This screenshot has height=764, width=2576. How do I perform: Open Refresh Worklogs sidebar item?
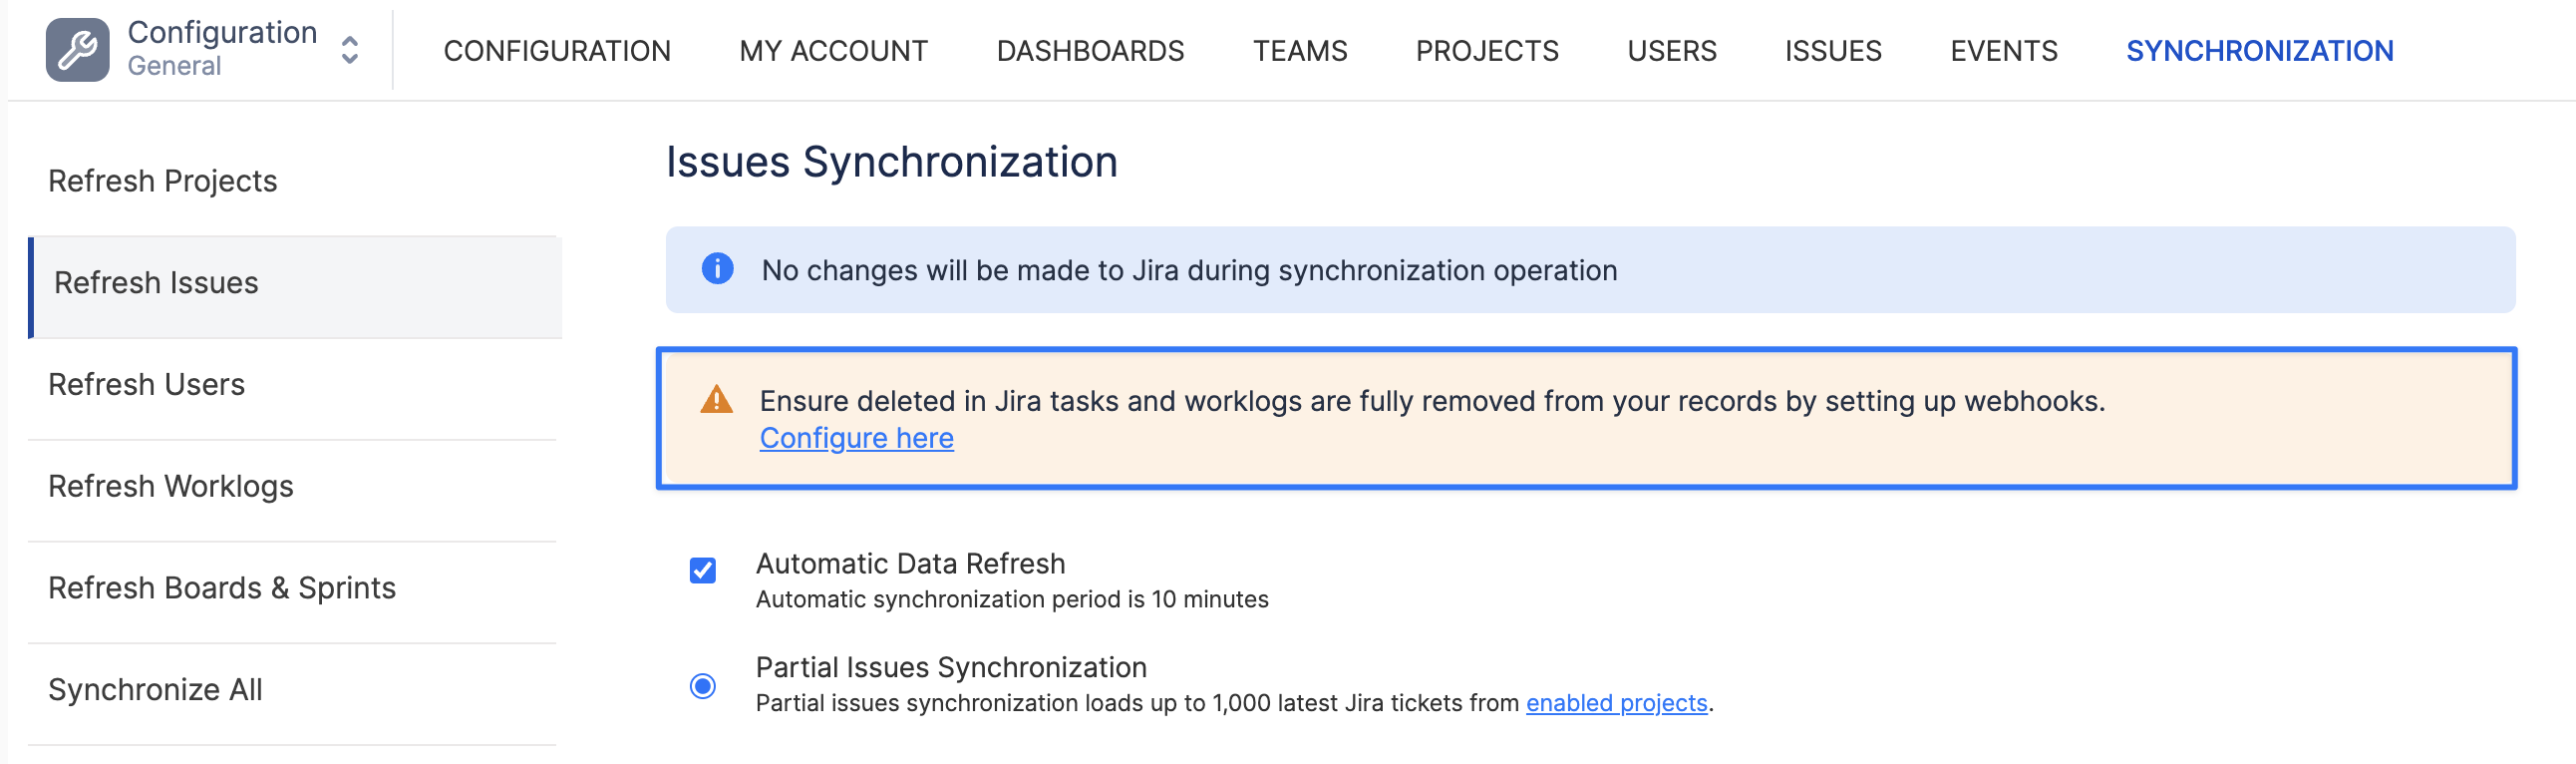tap(171, 486)
